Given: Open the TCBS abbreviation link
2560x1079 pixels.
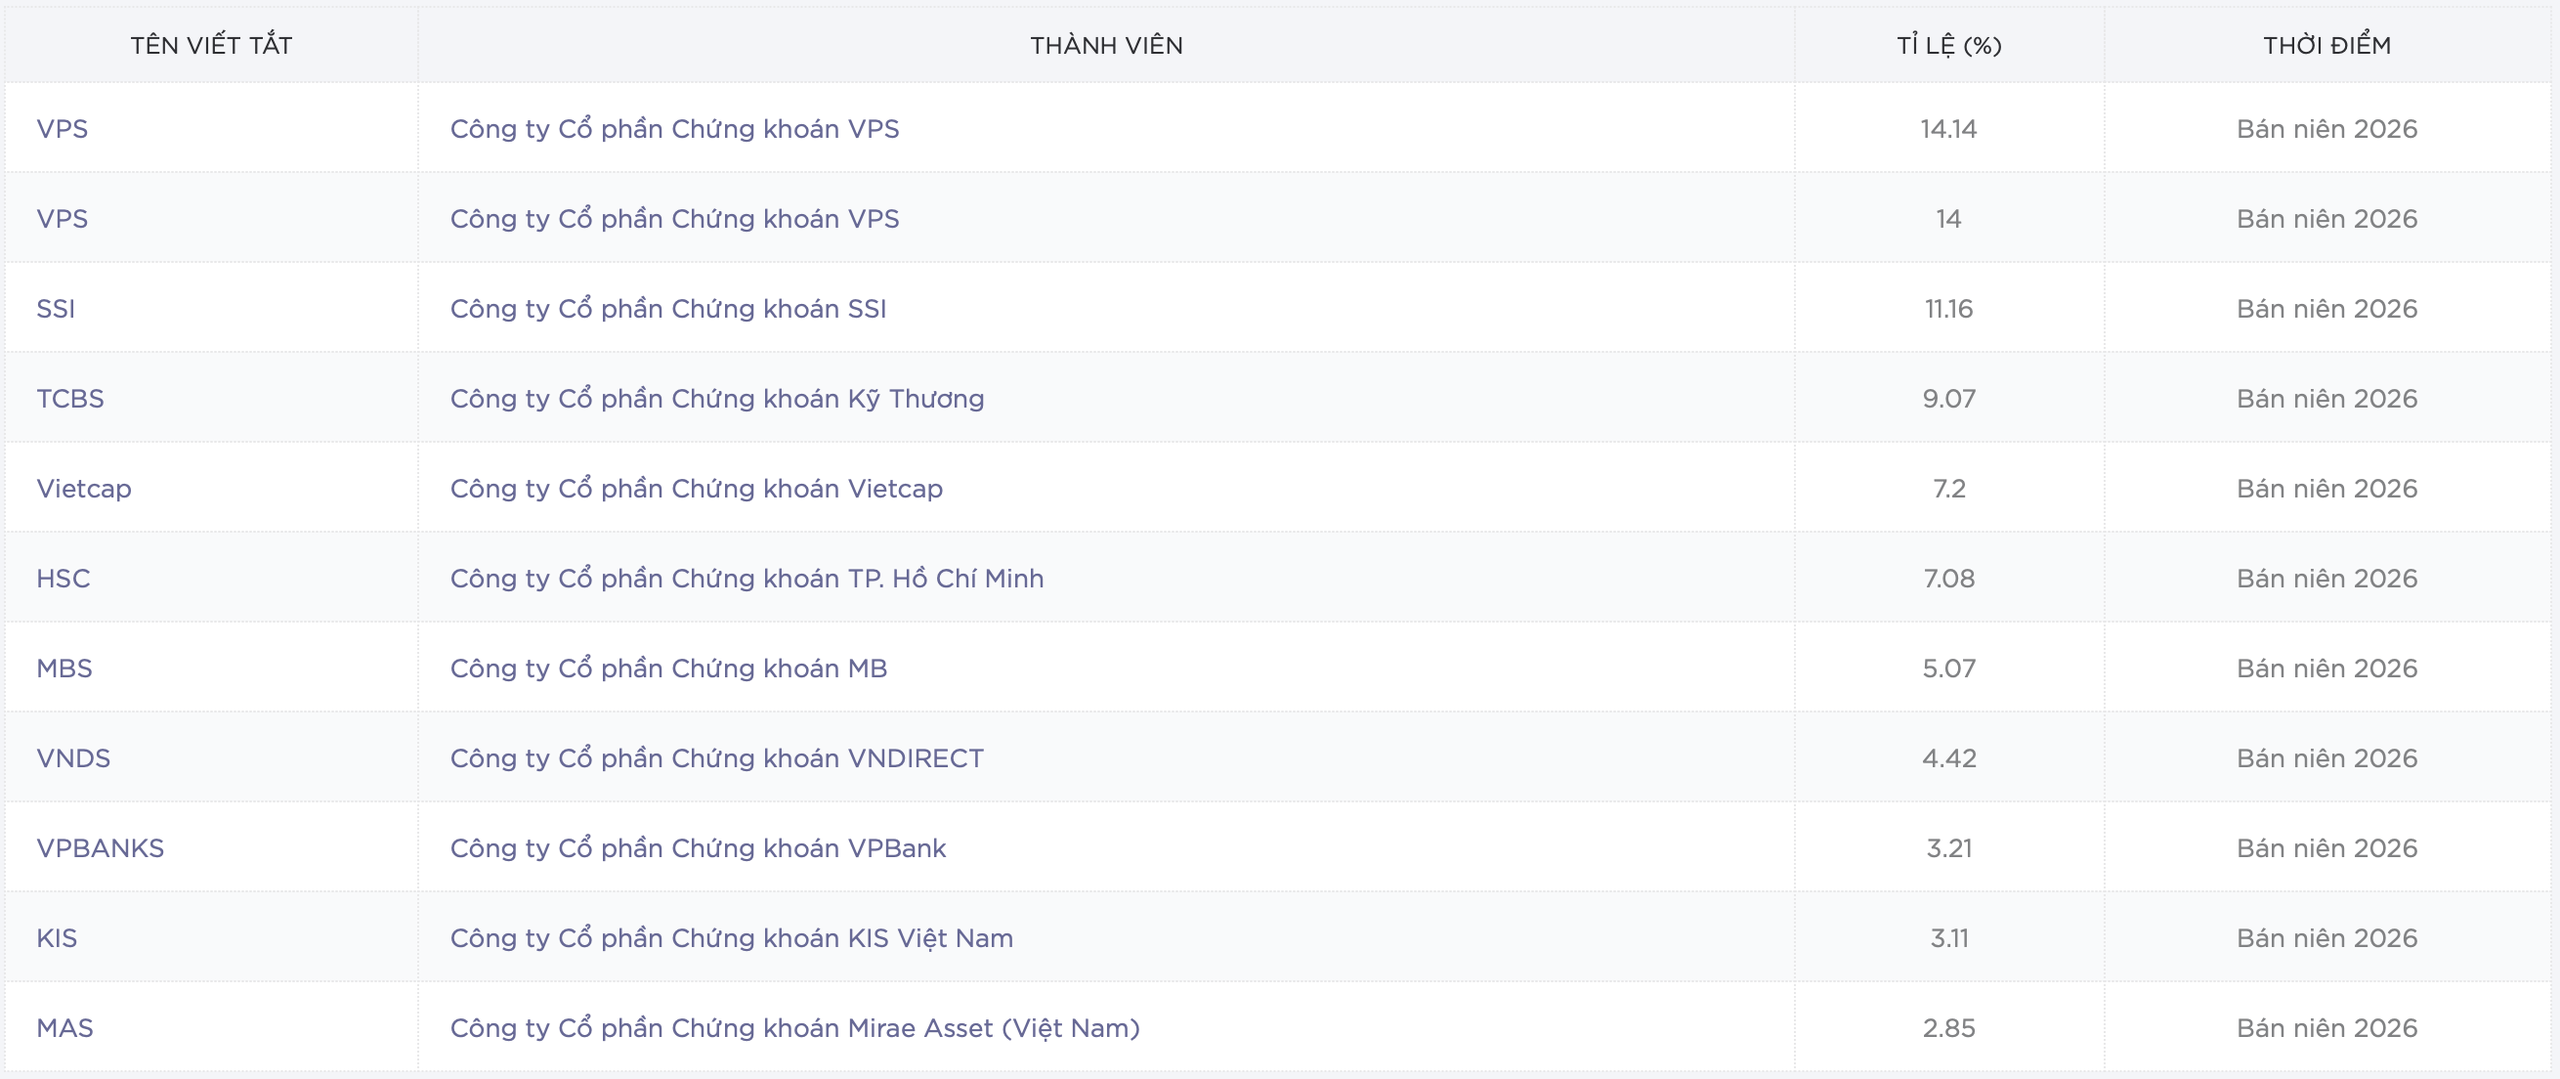Looking at the screenshot, I should click(x=70, y=398).
